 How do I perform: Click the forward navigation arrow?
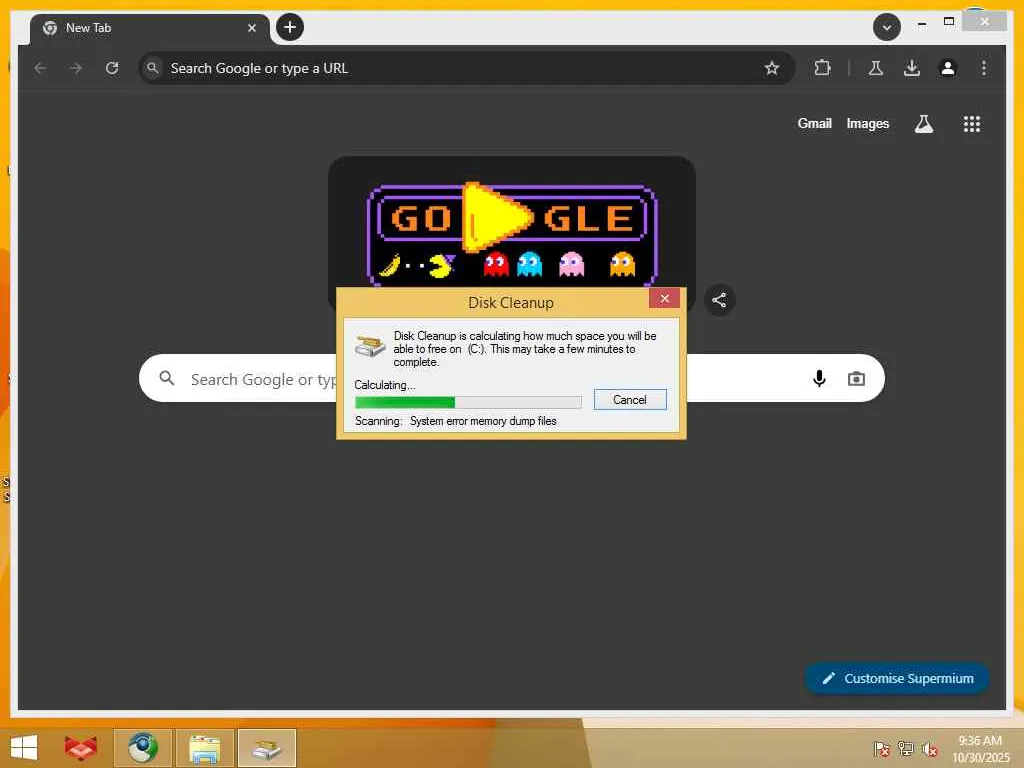76,68
